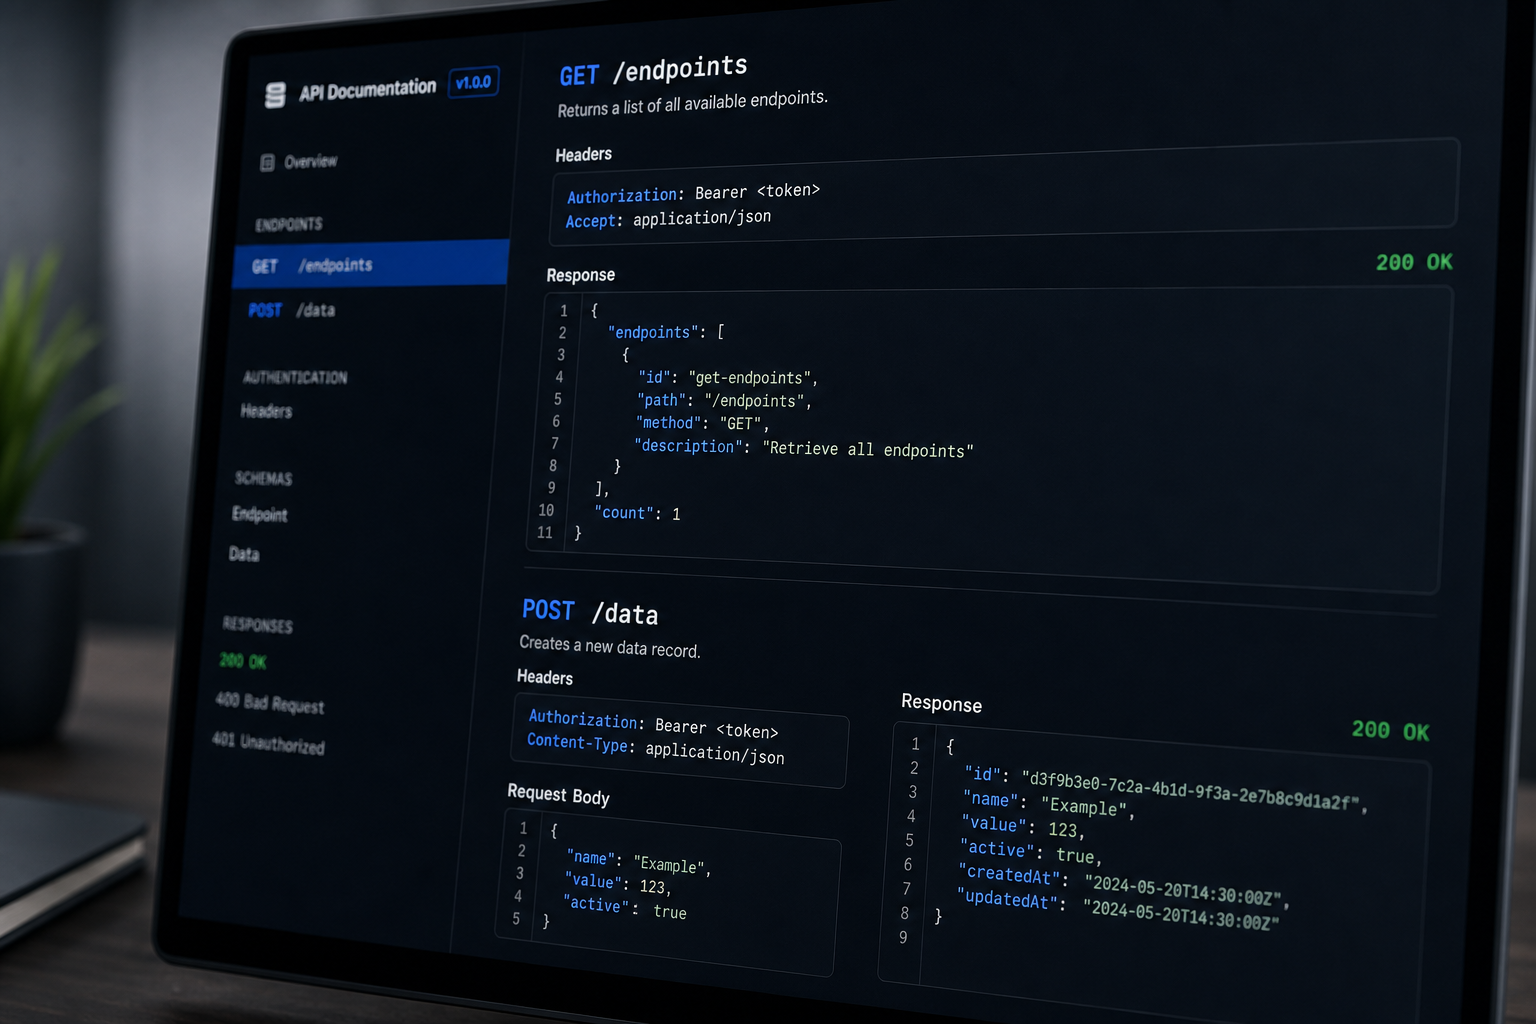
Task: Open Headers under Authentication
Action: [x=266, y=411]
